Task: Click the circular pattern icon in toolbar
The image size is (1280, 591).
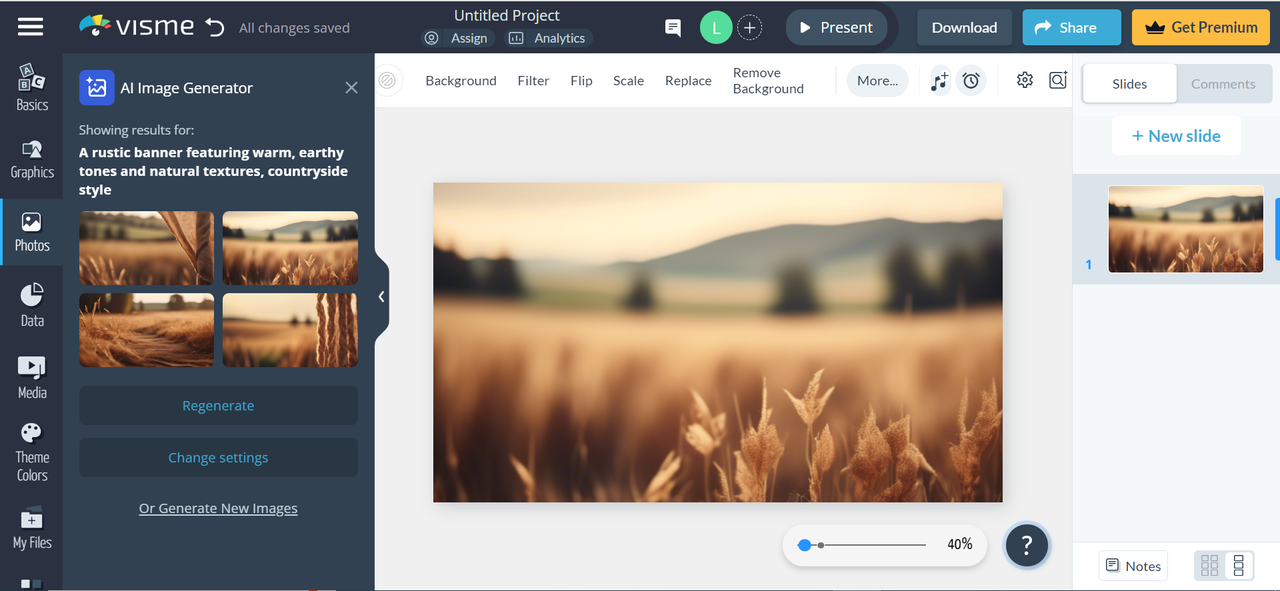Action: pyautogui.click(x=387, y=80)
